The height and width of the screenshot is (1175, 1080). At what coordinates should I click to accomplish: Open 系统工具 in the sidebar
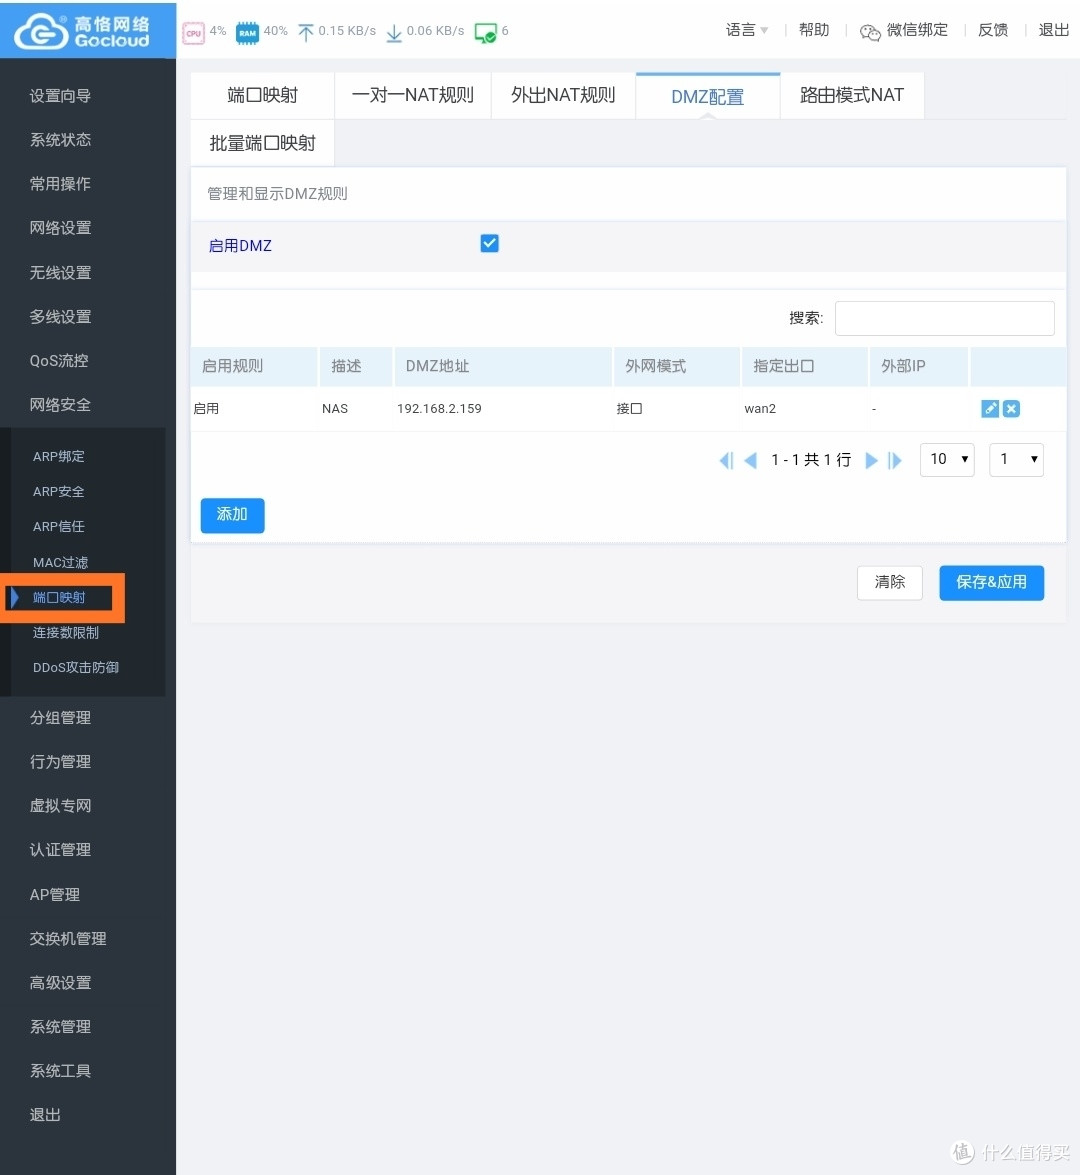(60, 1071)
